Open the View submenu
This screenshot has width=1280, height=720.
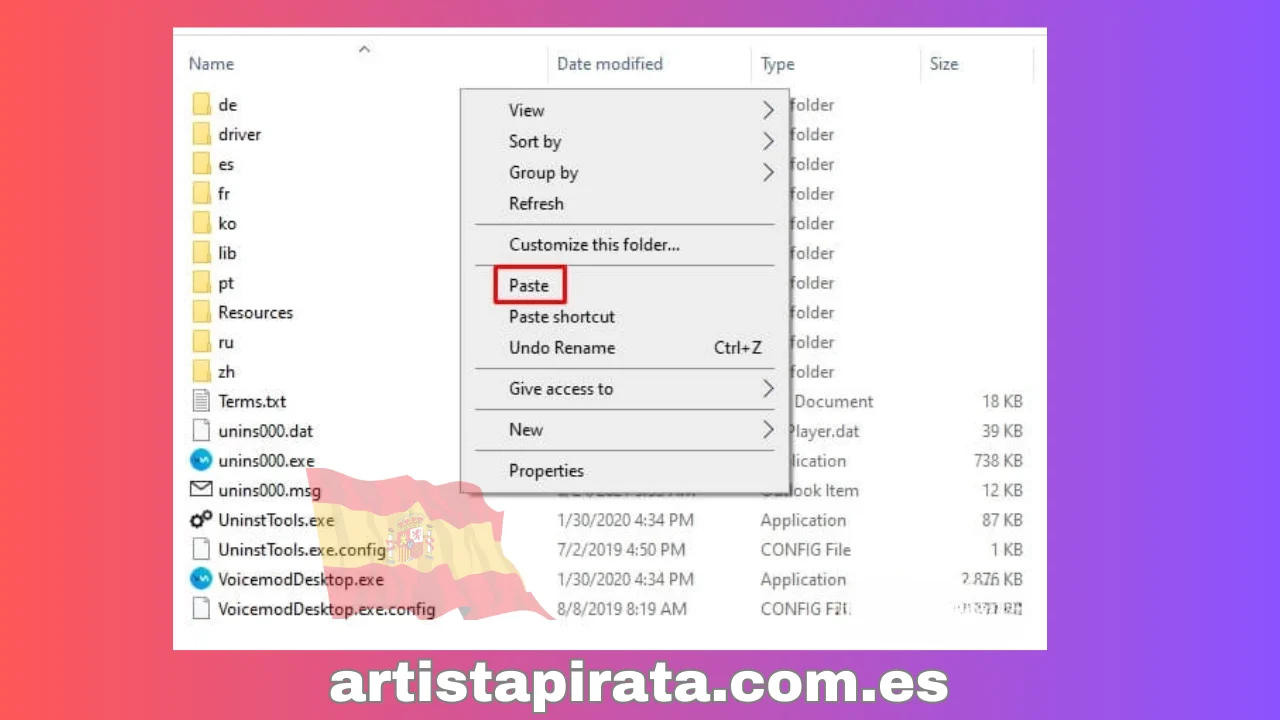625,110
